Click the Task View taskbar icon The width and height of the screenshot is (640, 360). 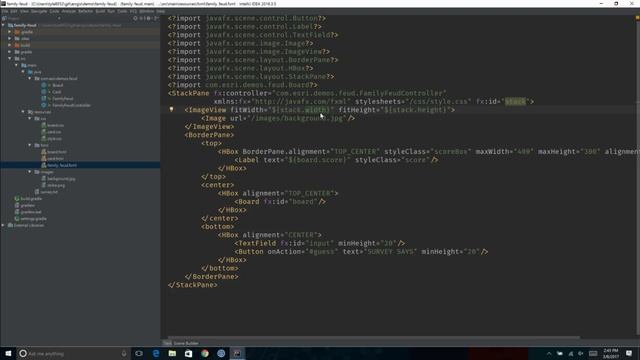coord(139,353)
